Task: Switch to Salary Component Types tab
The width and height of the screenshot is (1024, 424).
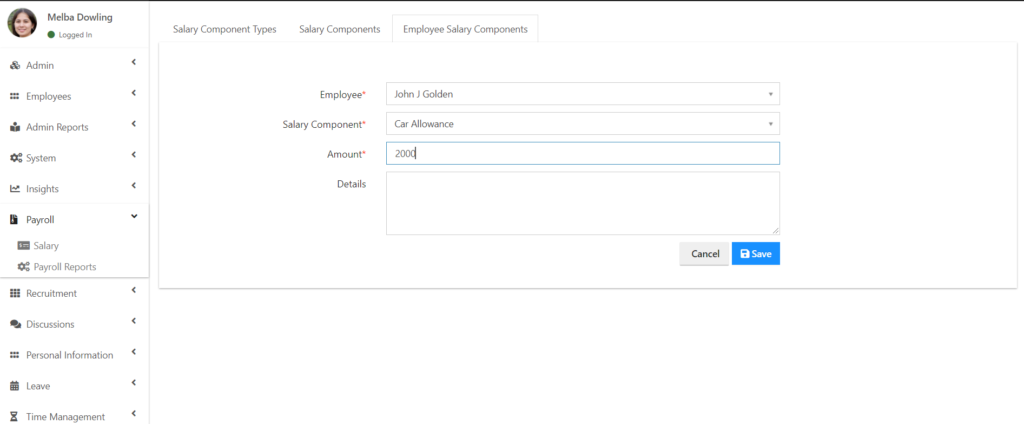Action: coord(224,30)
